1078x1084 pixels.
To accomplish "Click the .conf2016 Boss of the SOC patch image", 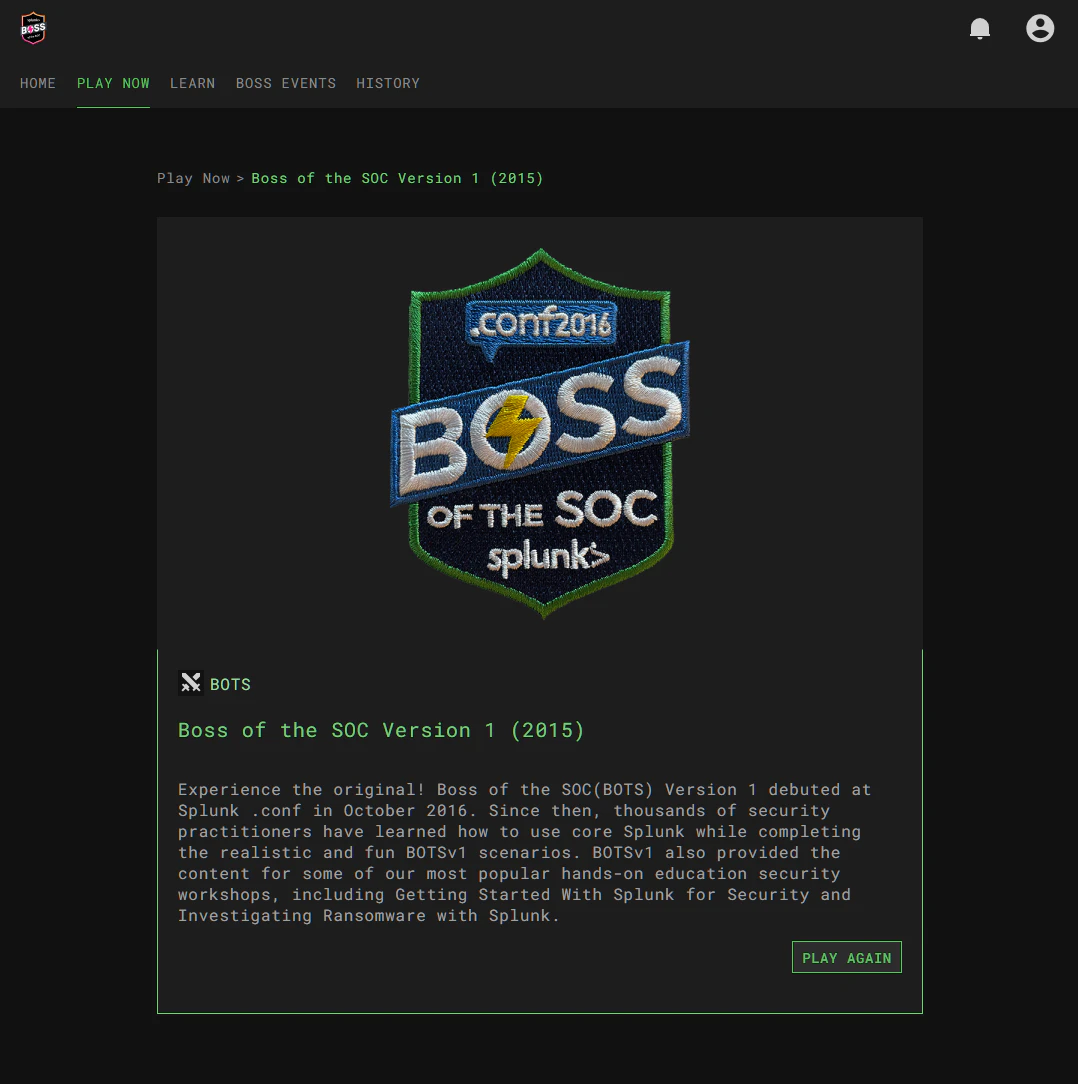I will tap(540, 433).
